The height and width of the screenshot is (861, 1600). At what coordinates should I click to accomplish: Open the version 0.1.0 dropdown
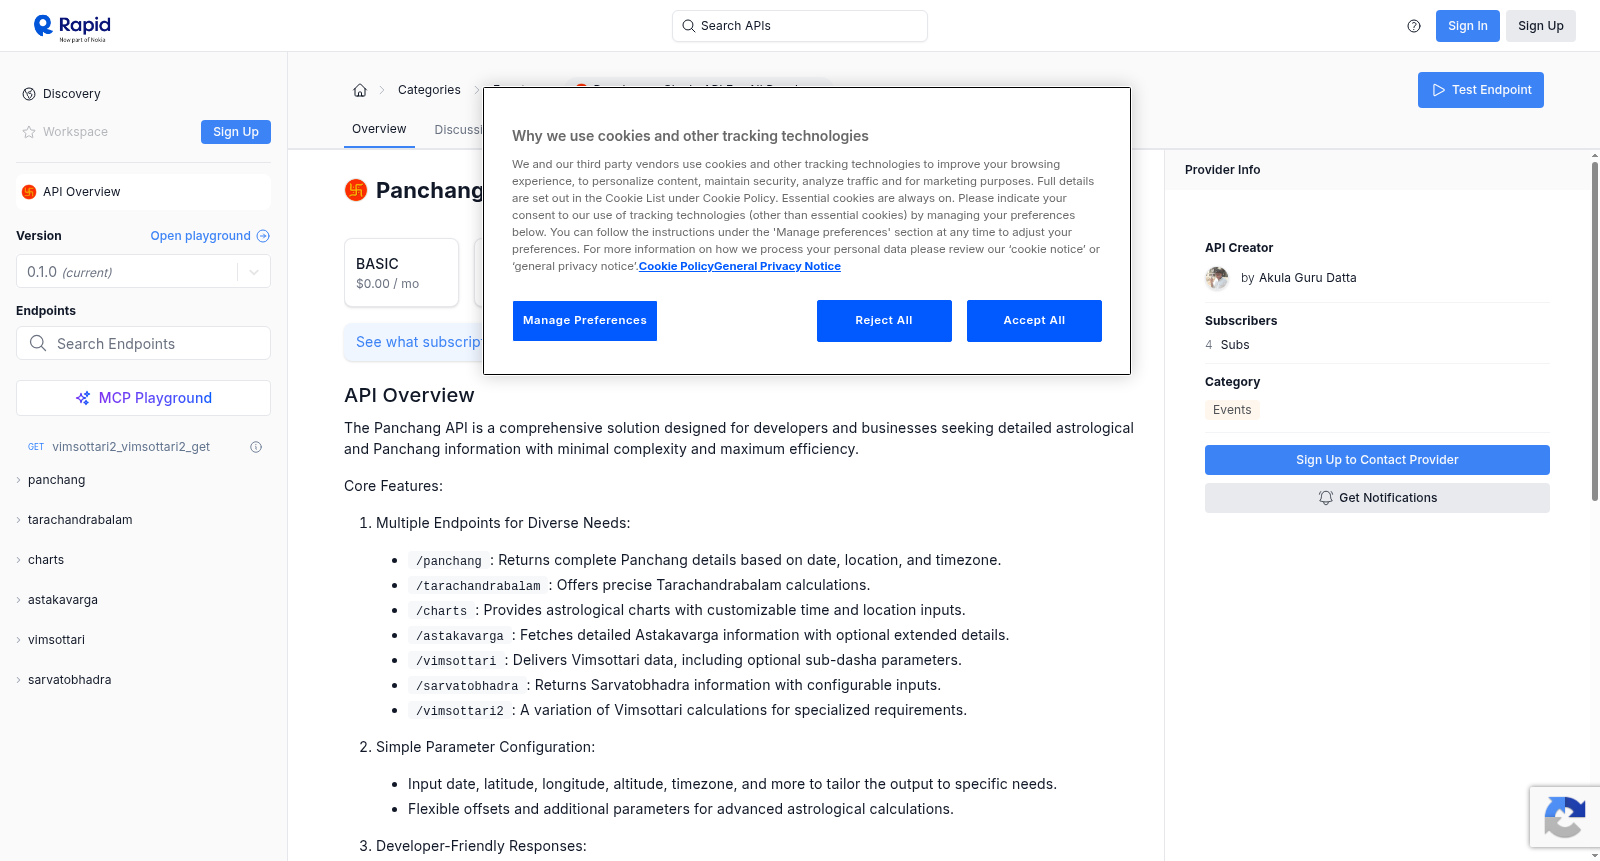point(143,272)
